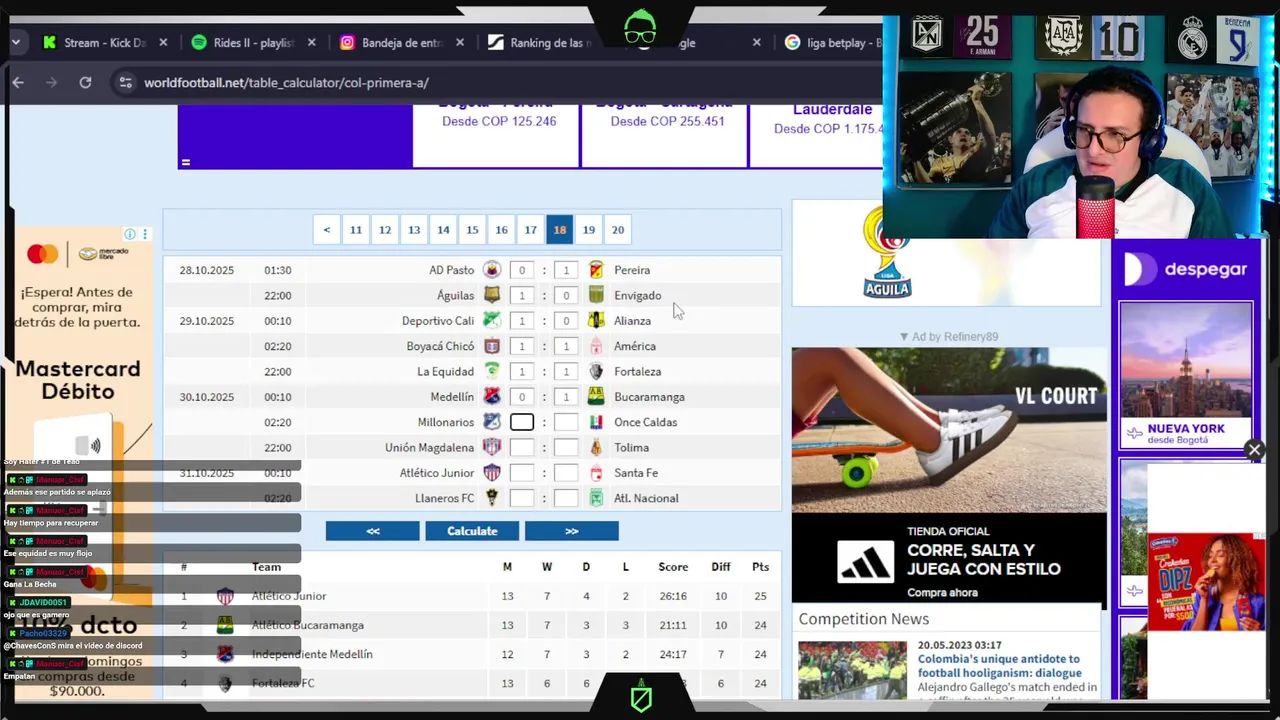This screenshot has width=1280, height=720.
Task: Click the browser back arrow
Action: point(18,83)
